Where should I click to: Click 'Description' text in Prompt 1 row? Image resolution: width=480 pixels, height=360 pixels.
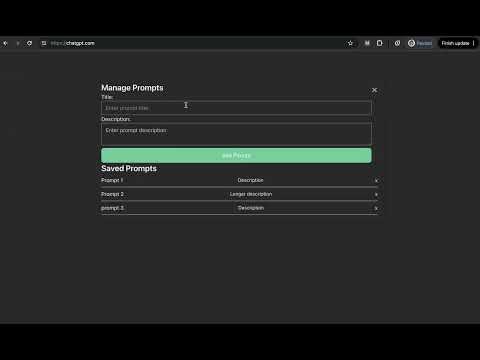click(x=250, y=180)
